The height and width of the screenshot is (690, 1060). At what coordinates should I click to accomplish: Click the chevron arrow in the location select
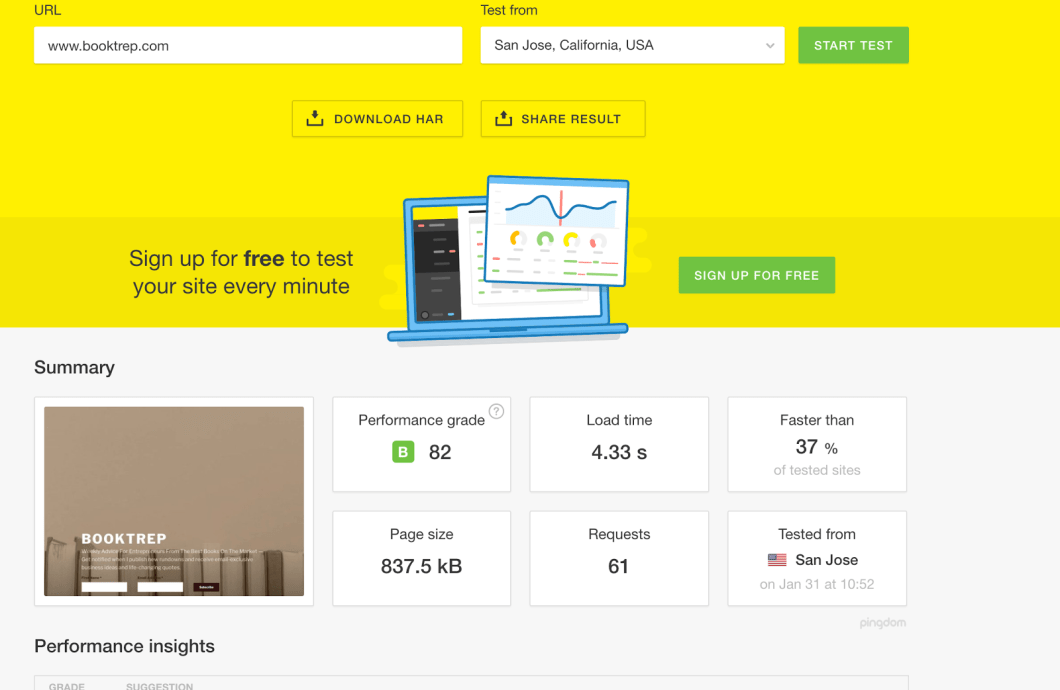(x=769, y=45)
